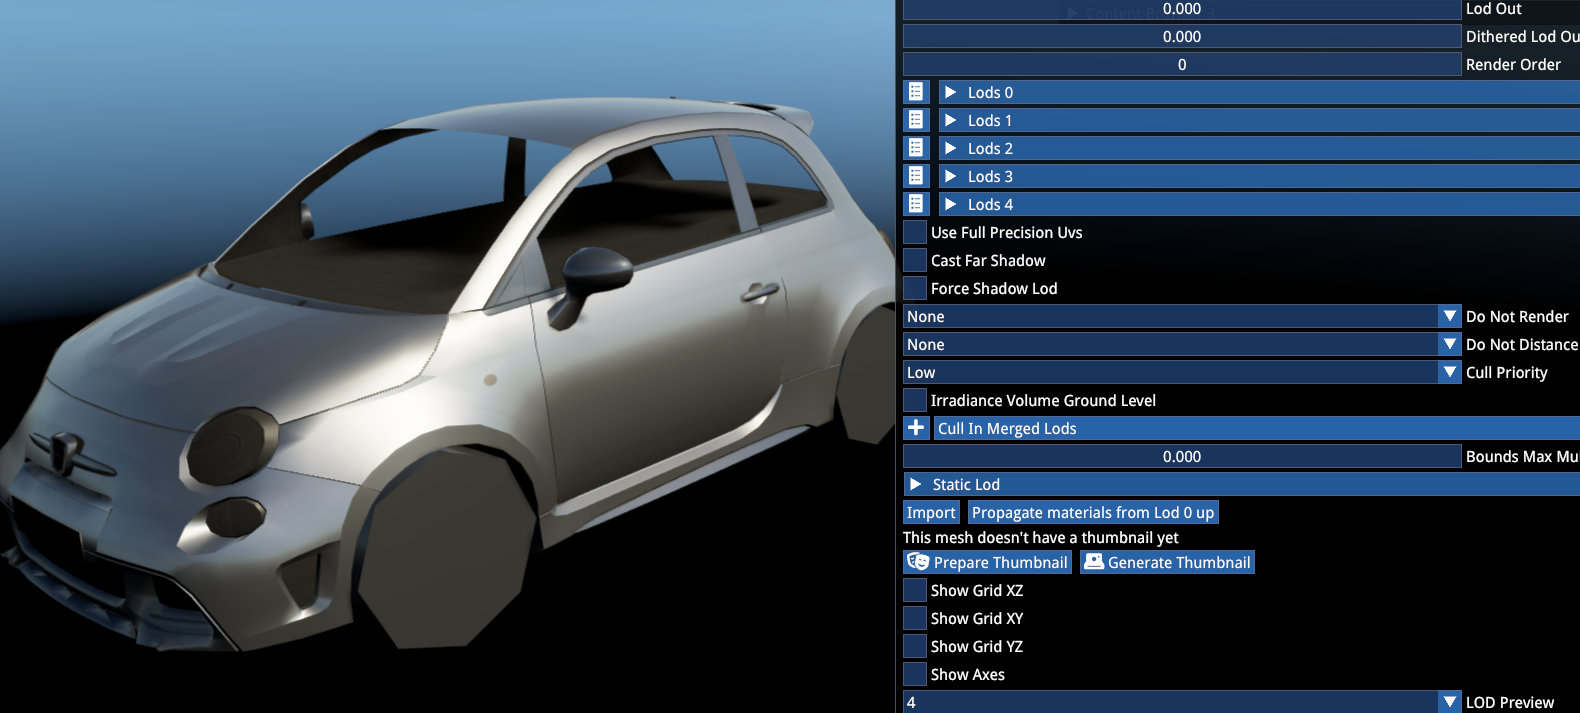Viewport: 1580px width, 713px height.
Task: Click the Lod Out value field
Action: pyautogui.click(x=1182, y=9)
